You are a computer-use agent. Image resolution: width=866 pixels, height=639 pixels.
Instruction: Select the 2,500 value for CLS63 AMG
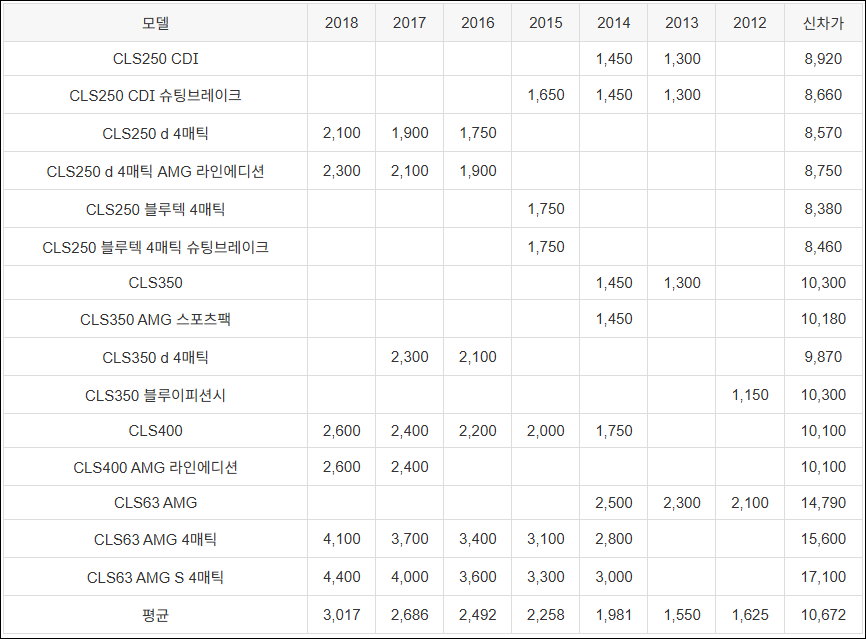click(x=614, y=503)
